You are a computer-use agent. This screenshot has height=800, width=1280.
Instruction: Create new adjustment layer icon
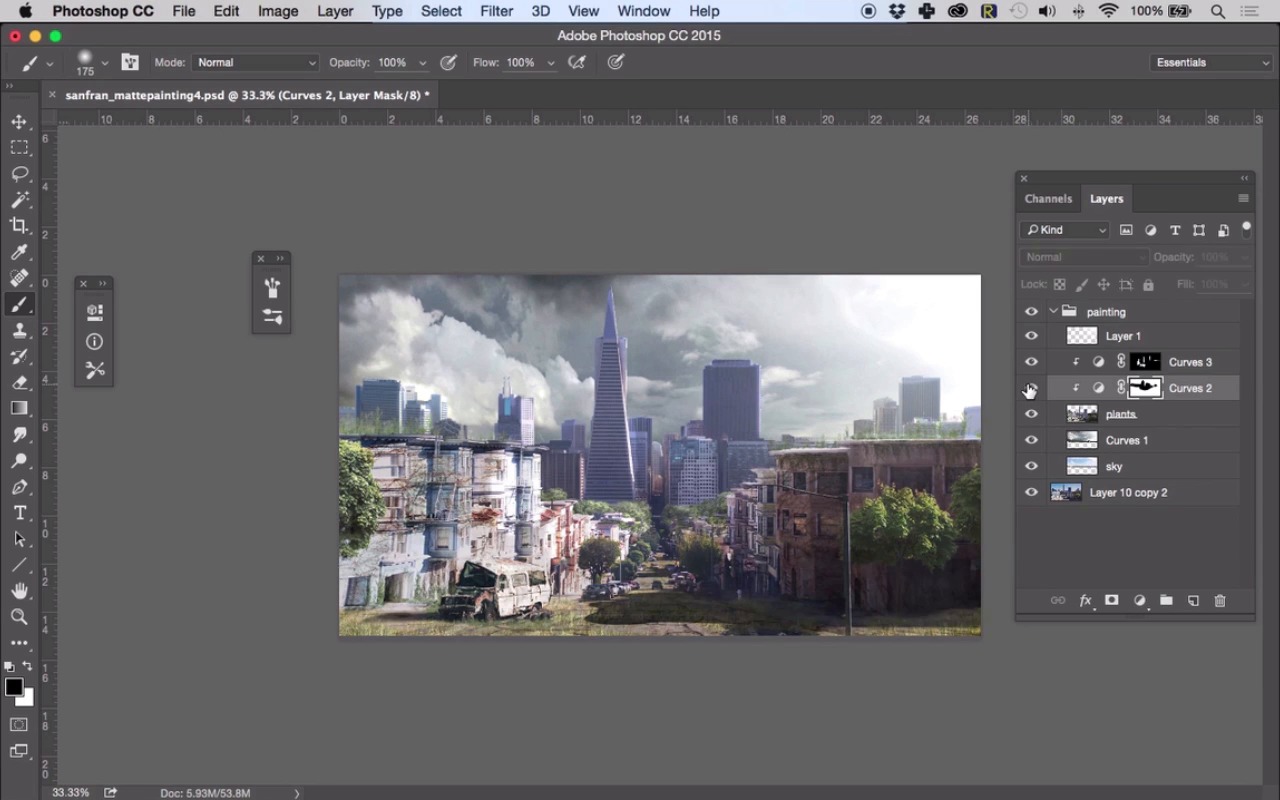tap(1139, 600)
